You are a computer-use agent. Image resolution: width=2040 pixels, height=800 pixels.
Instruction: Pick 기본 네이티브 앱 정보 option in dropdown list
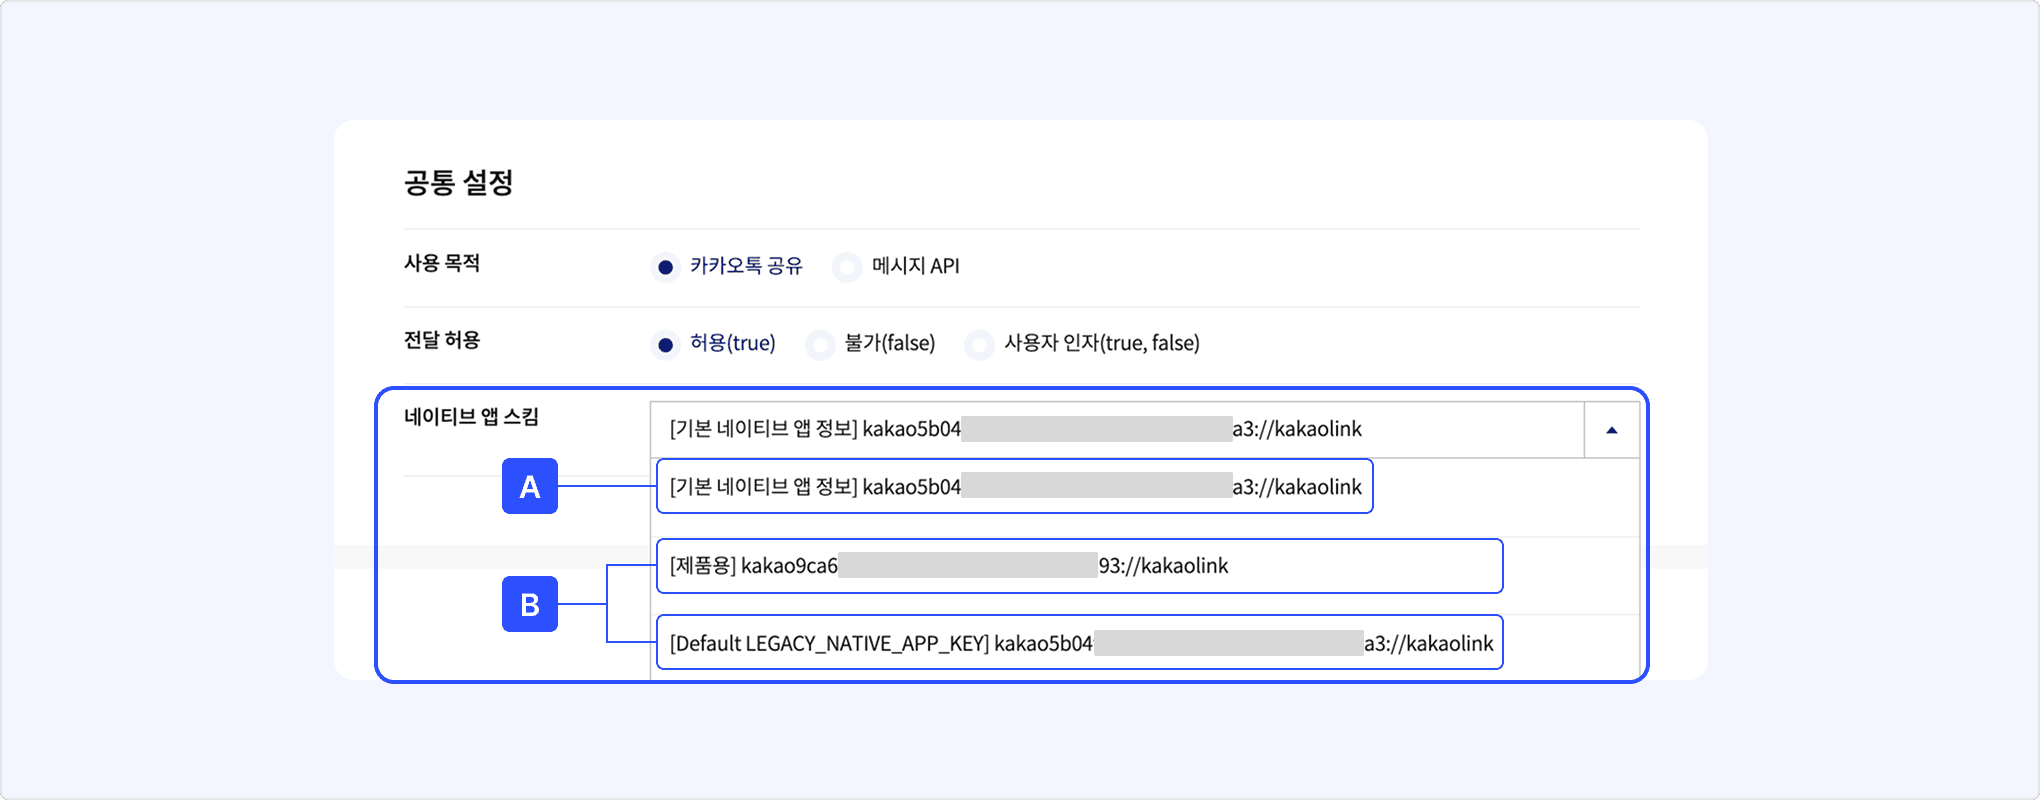click(x=1014, y=487)
